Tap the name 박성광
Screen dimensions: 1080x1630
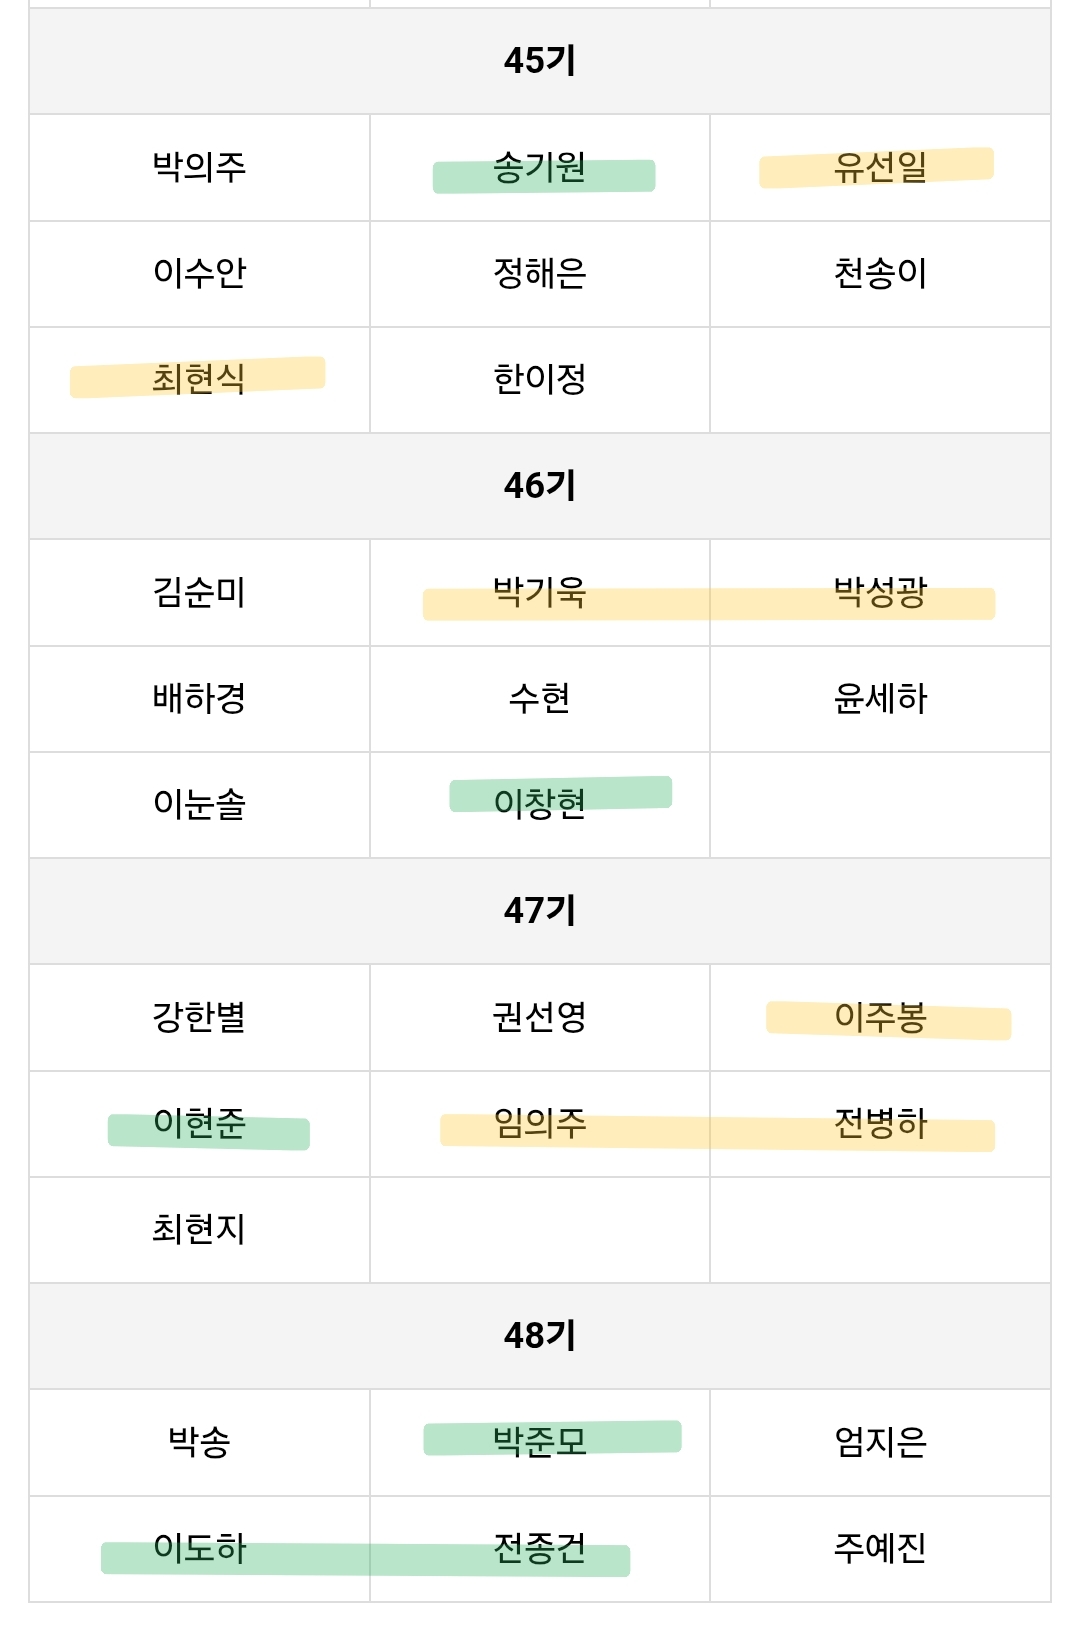tap(880, 592)
